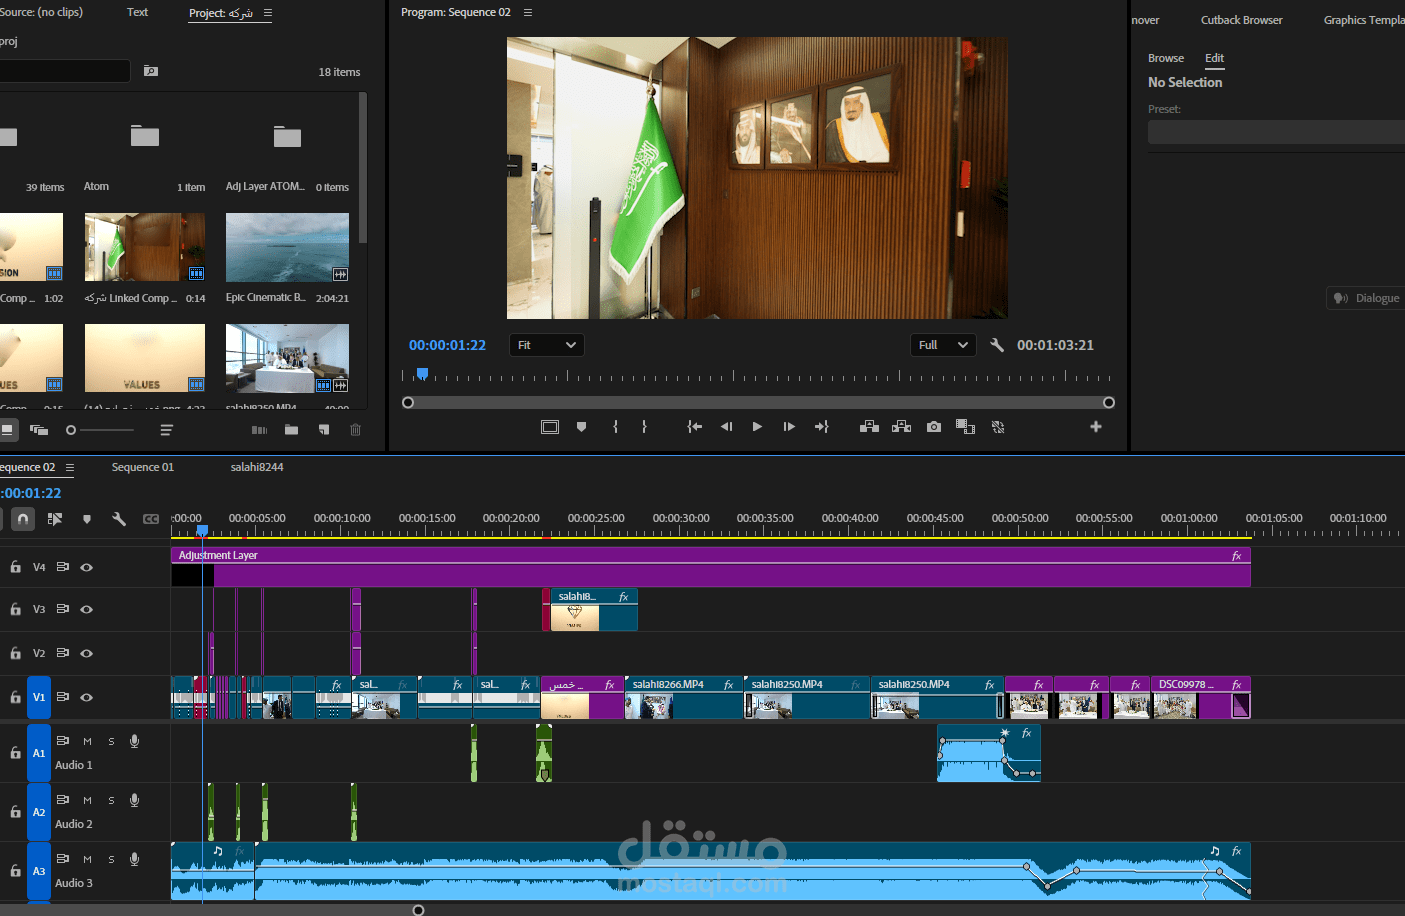Toggle V1 track visibility eye
This screenshot has width=1405, height=916.
[x=87, y=697]
